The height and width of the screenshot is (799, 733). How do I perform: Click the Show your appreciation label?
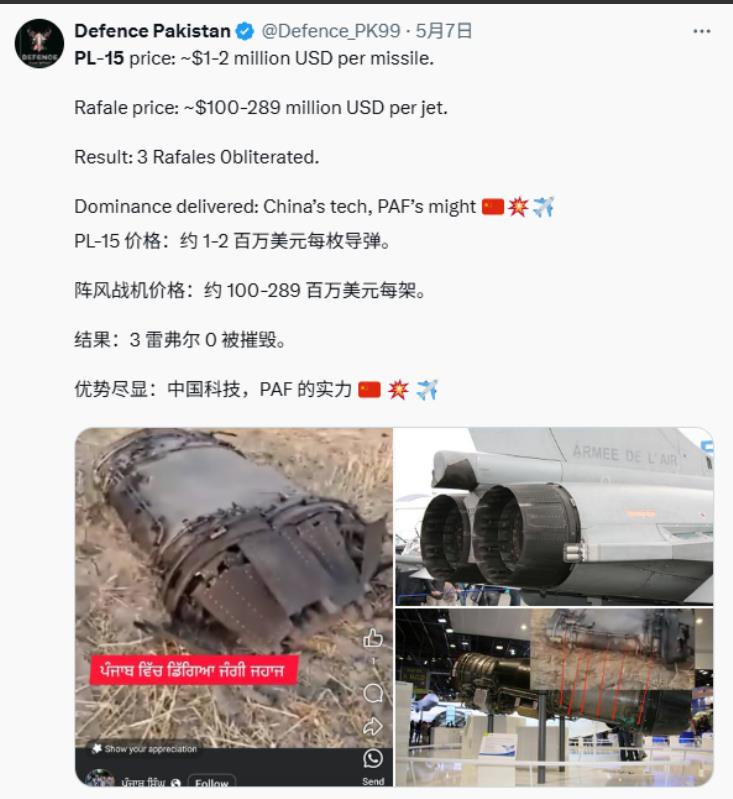coord(145,749)
